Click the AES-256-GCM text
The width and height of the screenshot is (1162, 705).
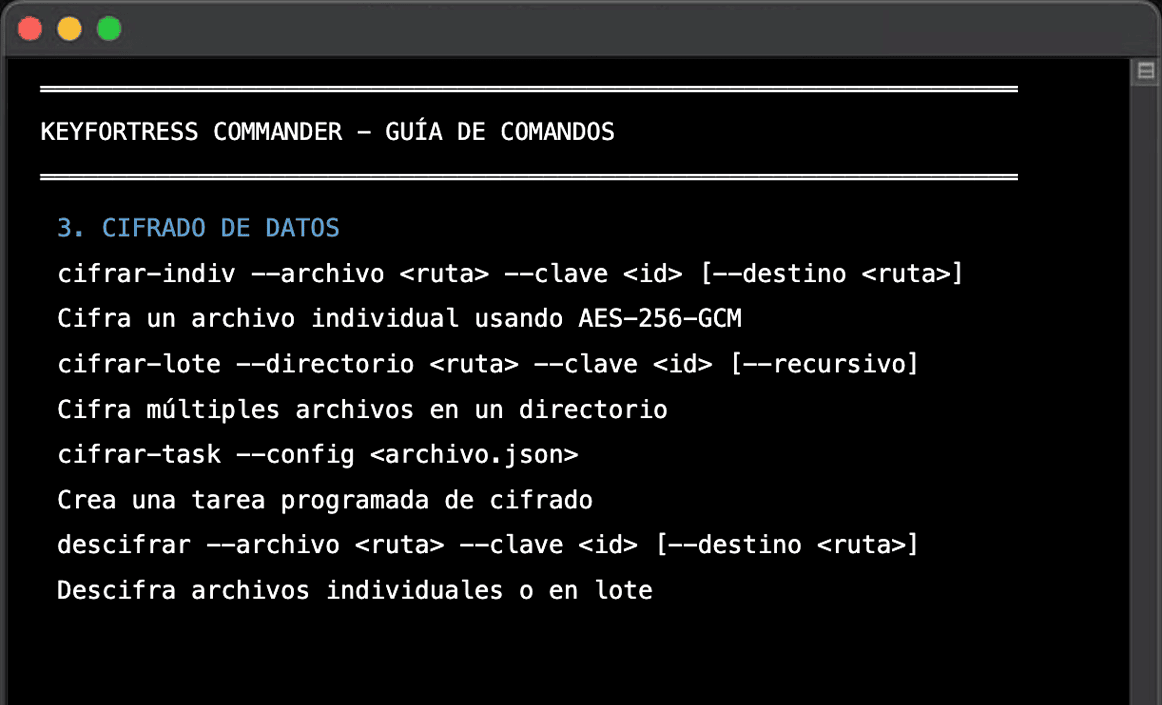pos(660,319)
